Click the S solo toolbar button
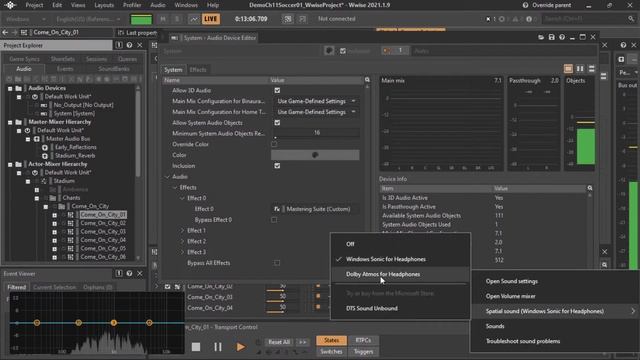Viewport: 640px width, 360px height. pos(177,19)
